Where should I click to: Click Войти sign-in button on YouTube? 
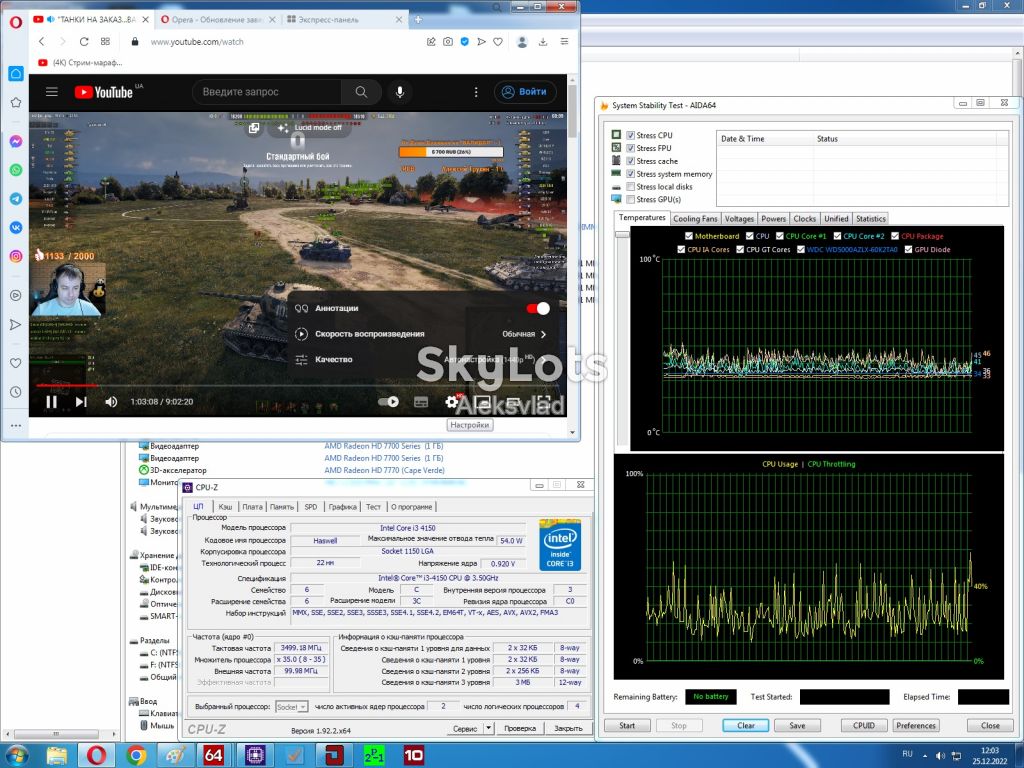(525, 92)
